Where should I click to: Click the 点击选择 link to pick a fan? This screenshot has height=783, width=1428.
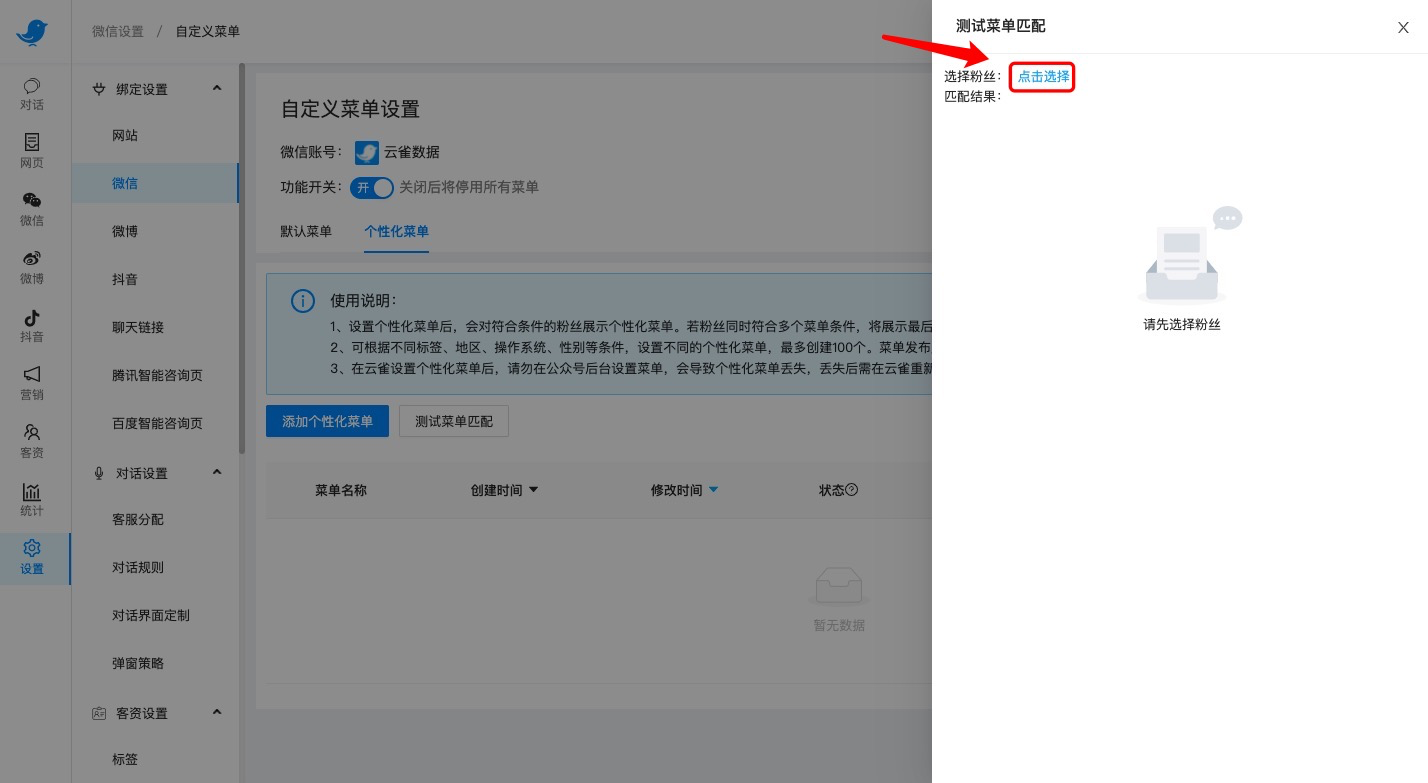pos(1042,76)
